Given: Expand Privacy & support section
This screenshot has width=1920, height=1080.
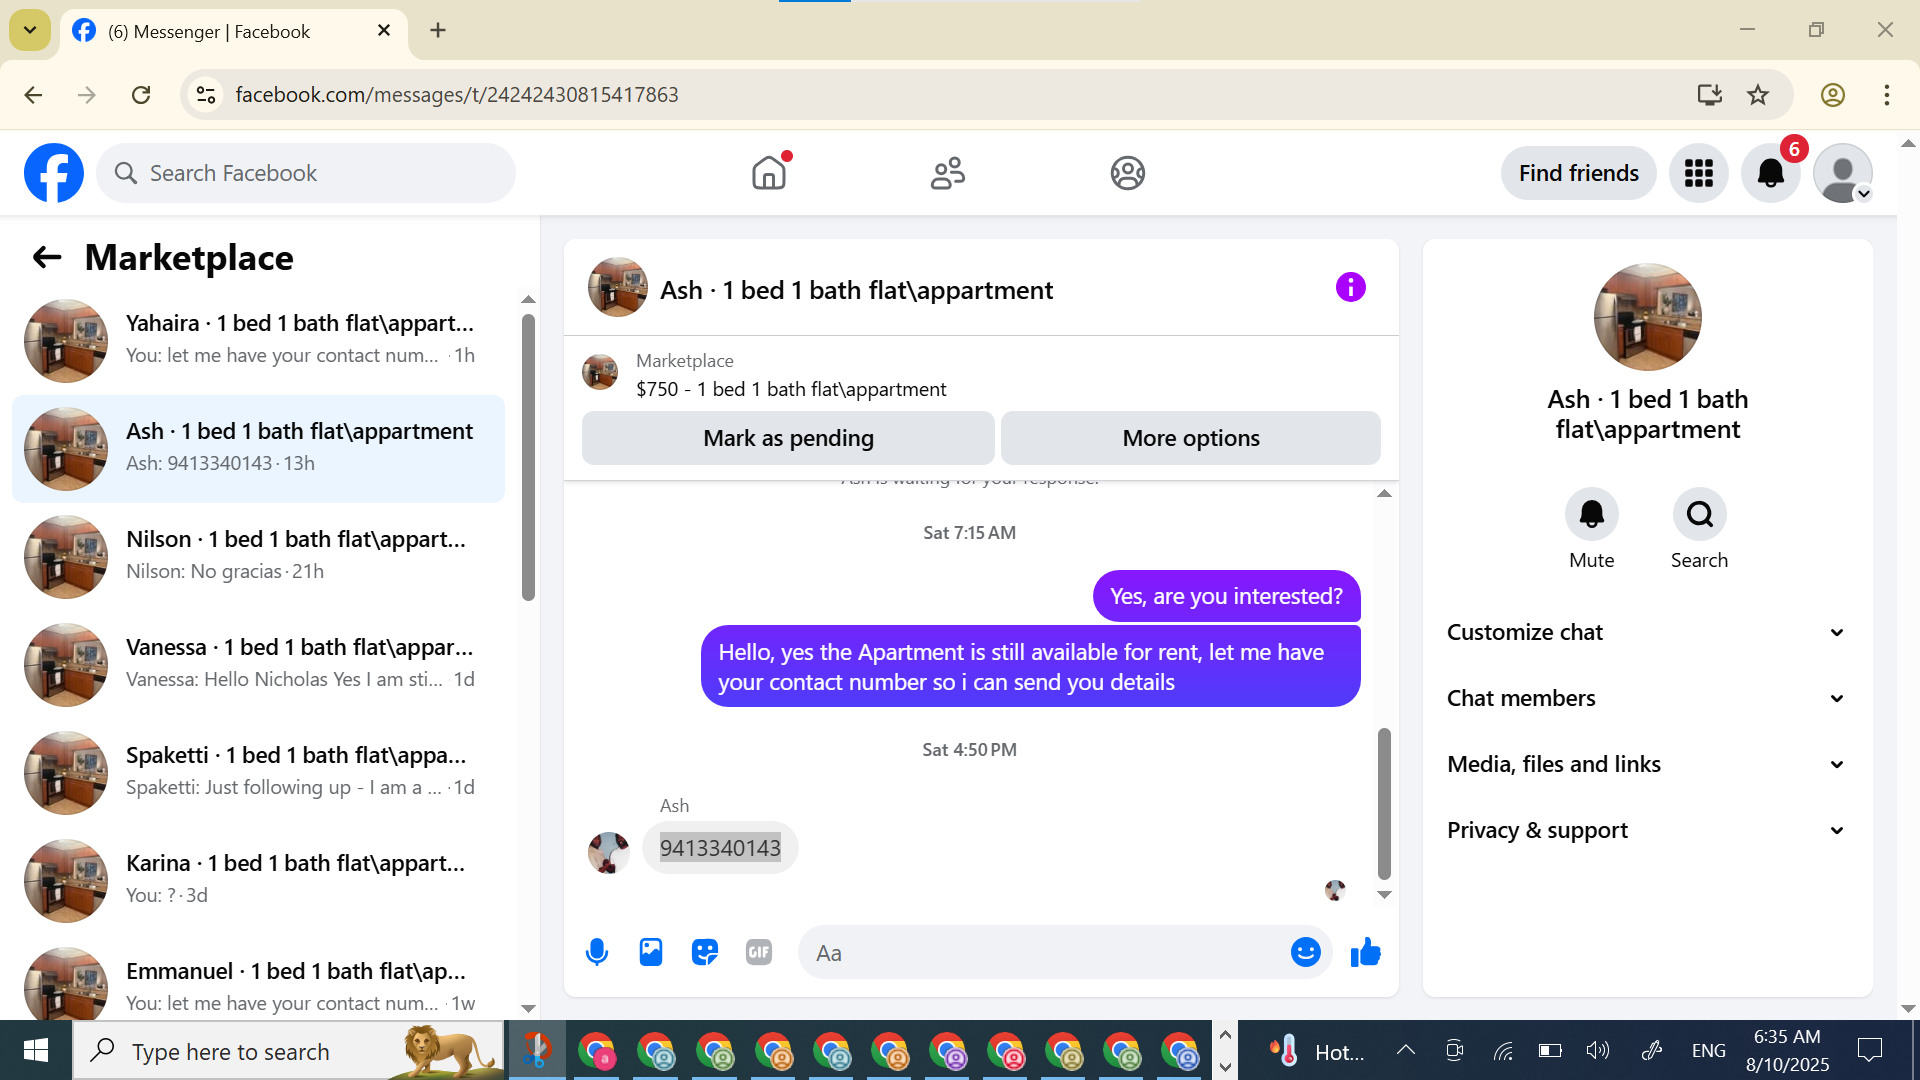Looking at the screenshot, I should point(1646,830).
